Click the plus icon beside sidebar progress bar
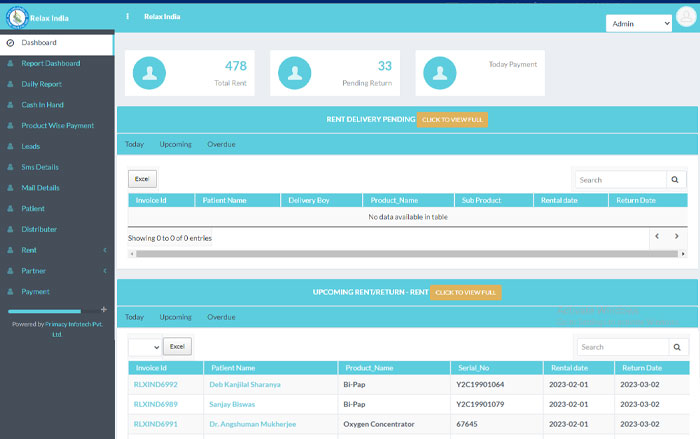Viewport: 700px width, 439px height. pyautogui.click(x=104, y=309)
